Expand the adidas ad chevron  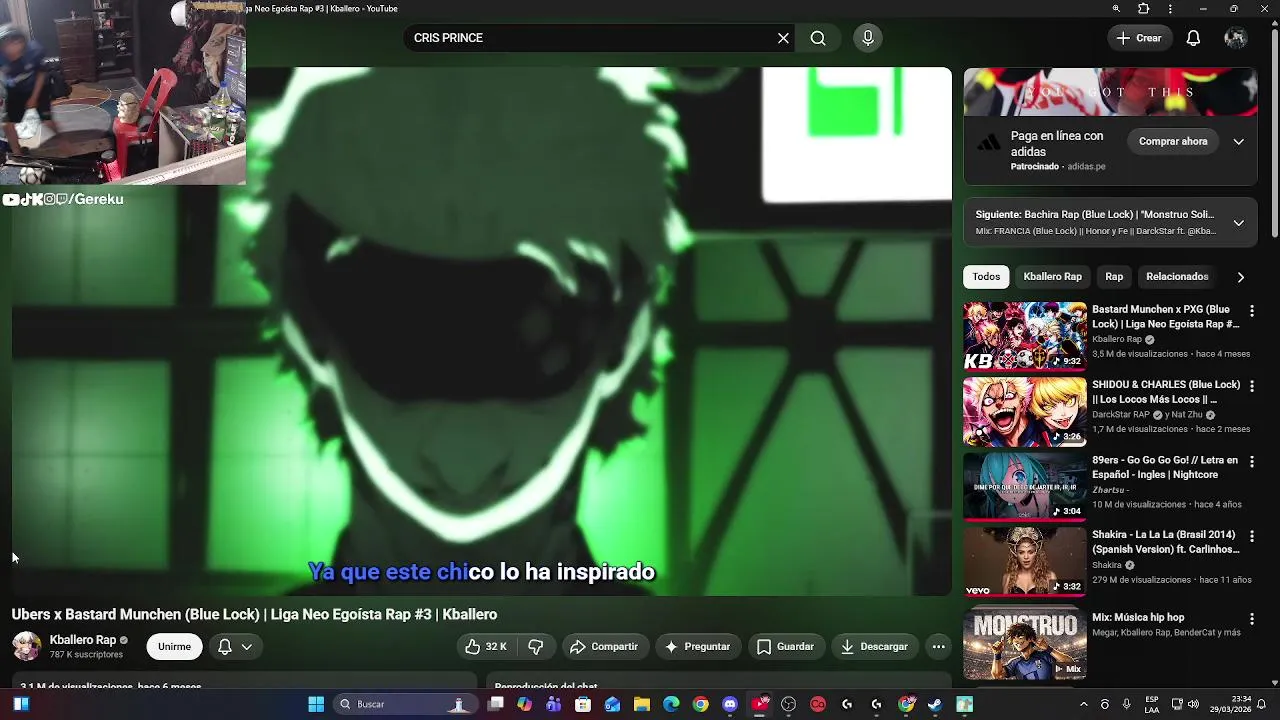(1238, 142)
